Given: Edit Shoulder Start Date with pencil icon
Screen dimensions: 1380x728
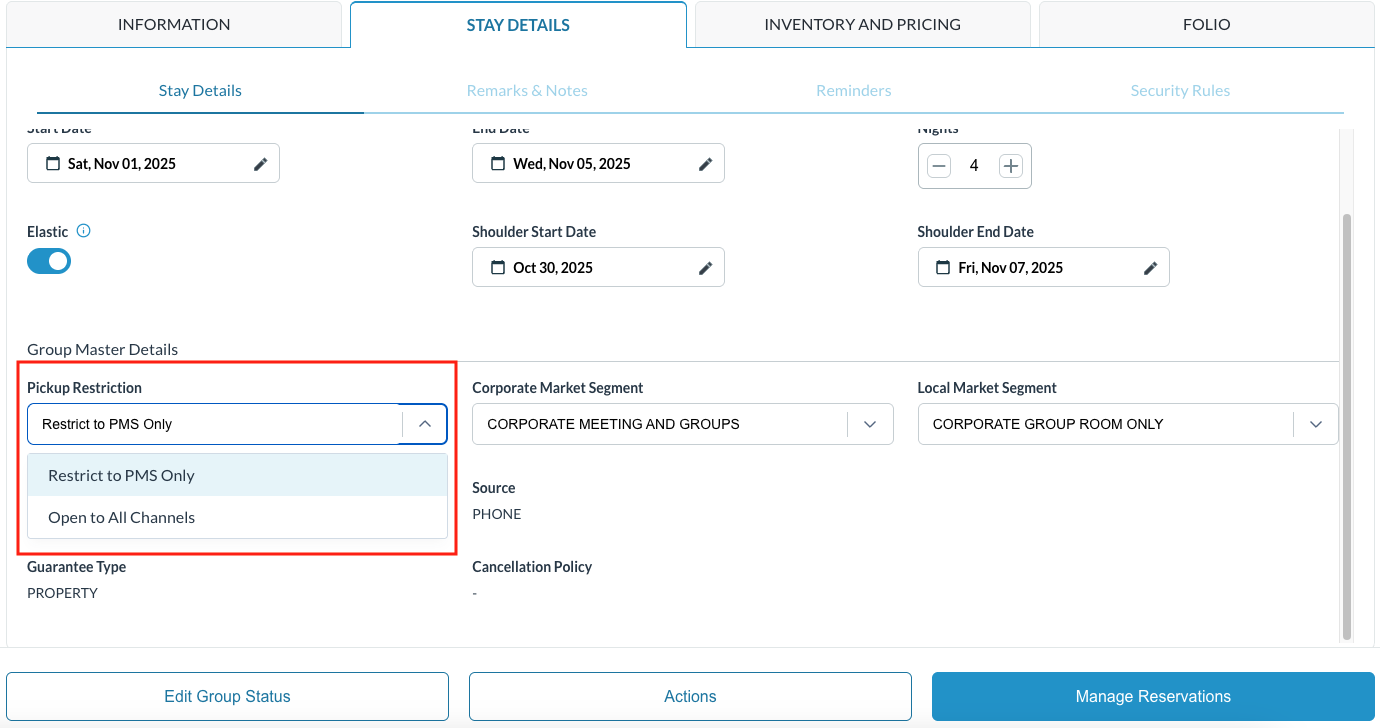Looking at the screenshot, I should click(x=705, y=268).
